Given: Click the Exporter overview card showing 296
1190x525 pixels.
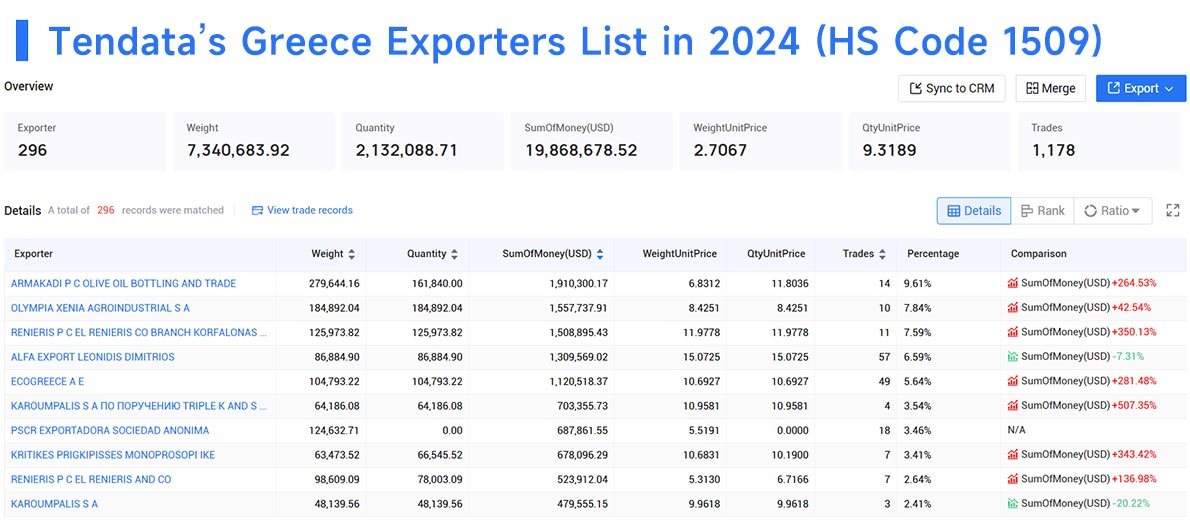Looking at the screenshot, I should [x=85, y=141].
